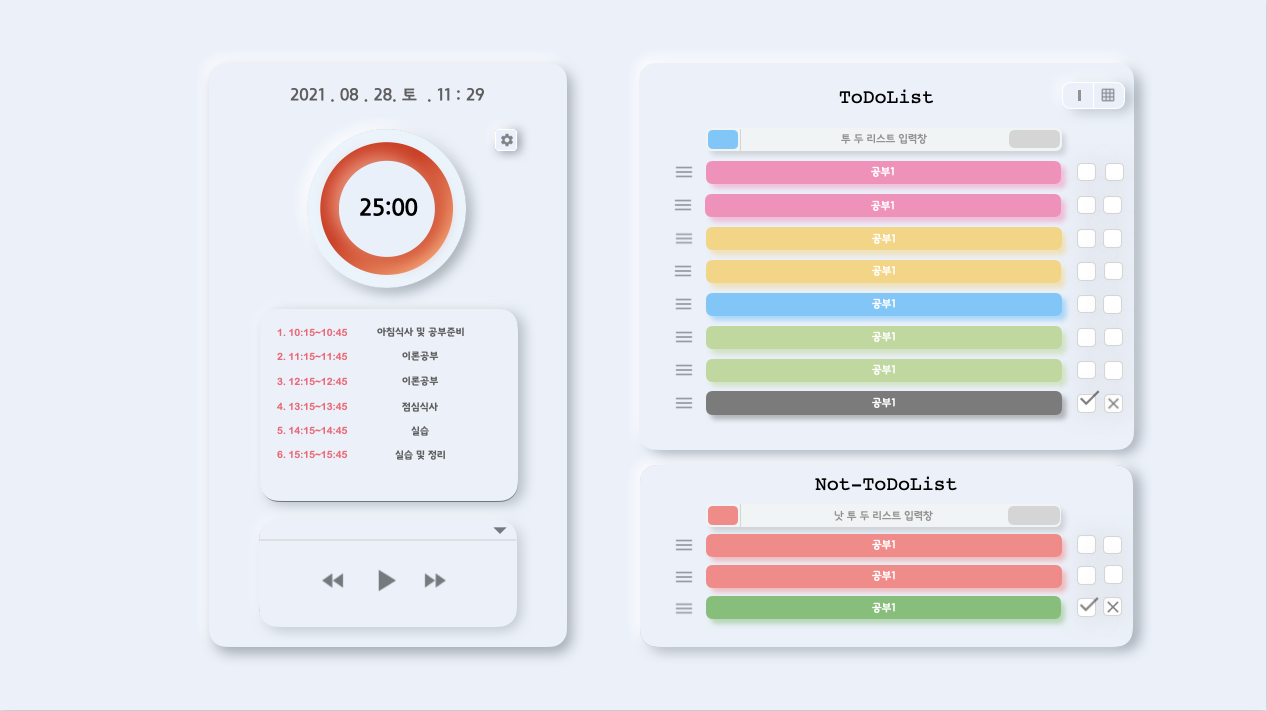
Task: Pick the red color swatch beside the not-to-do input
Action: [x=723, y=515]
